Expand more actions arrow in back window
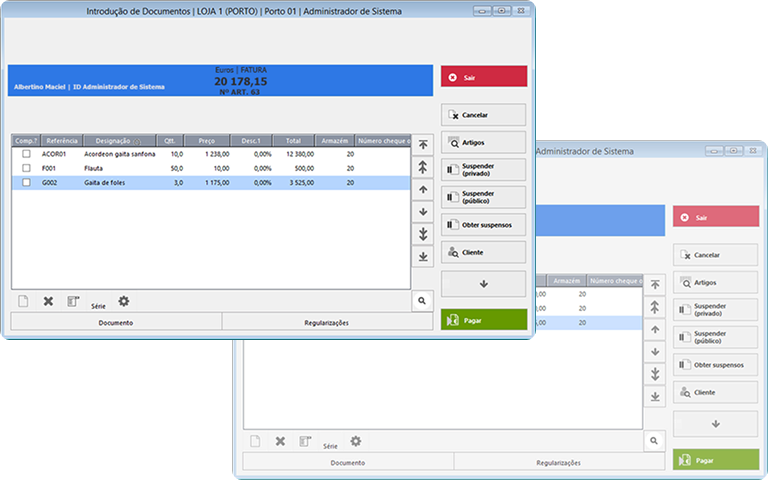This screenshot has height=480, width=768. tap(715, 424)
